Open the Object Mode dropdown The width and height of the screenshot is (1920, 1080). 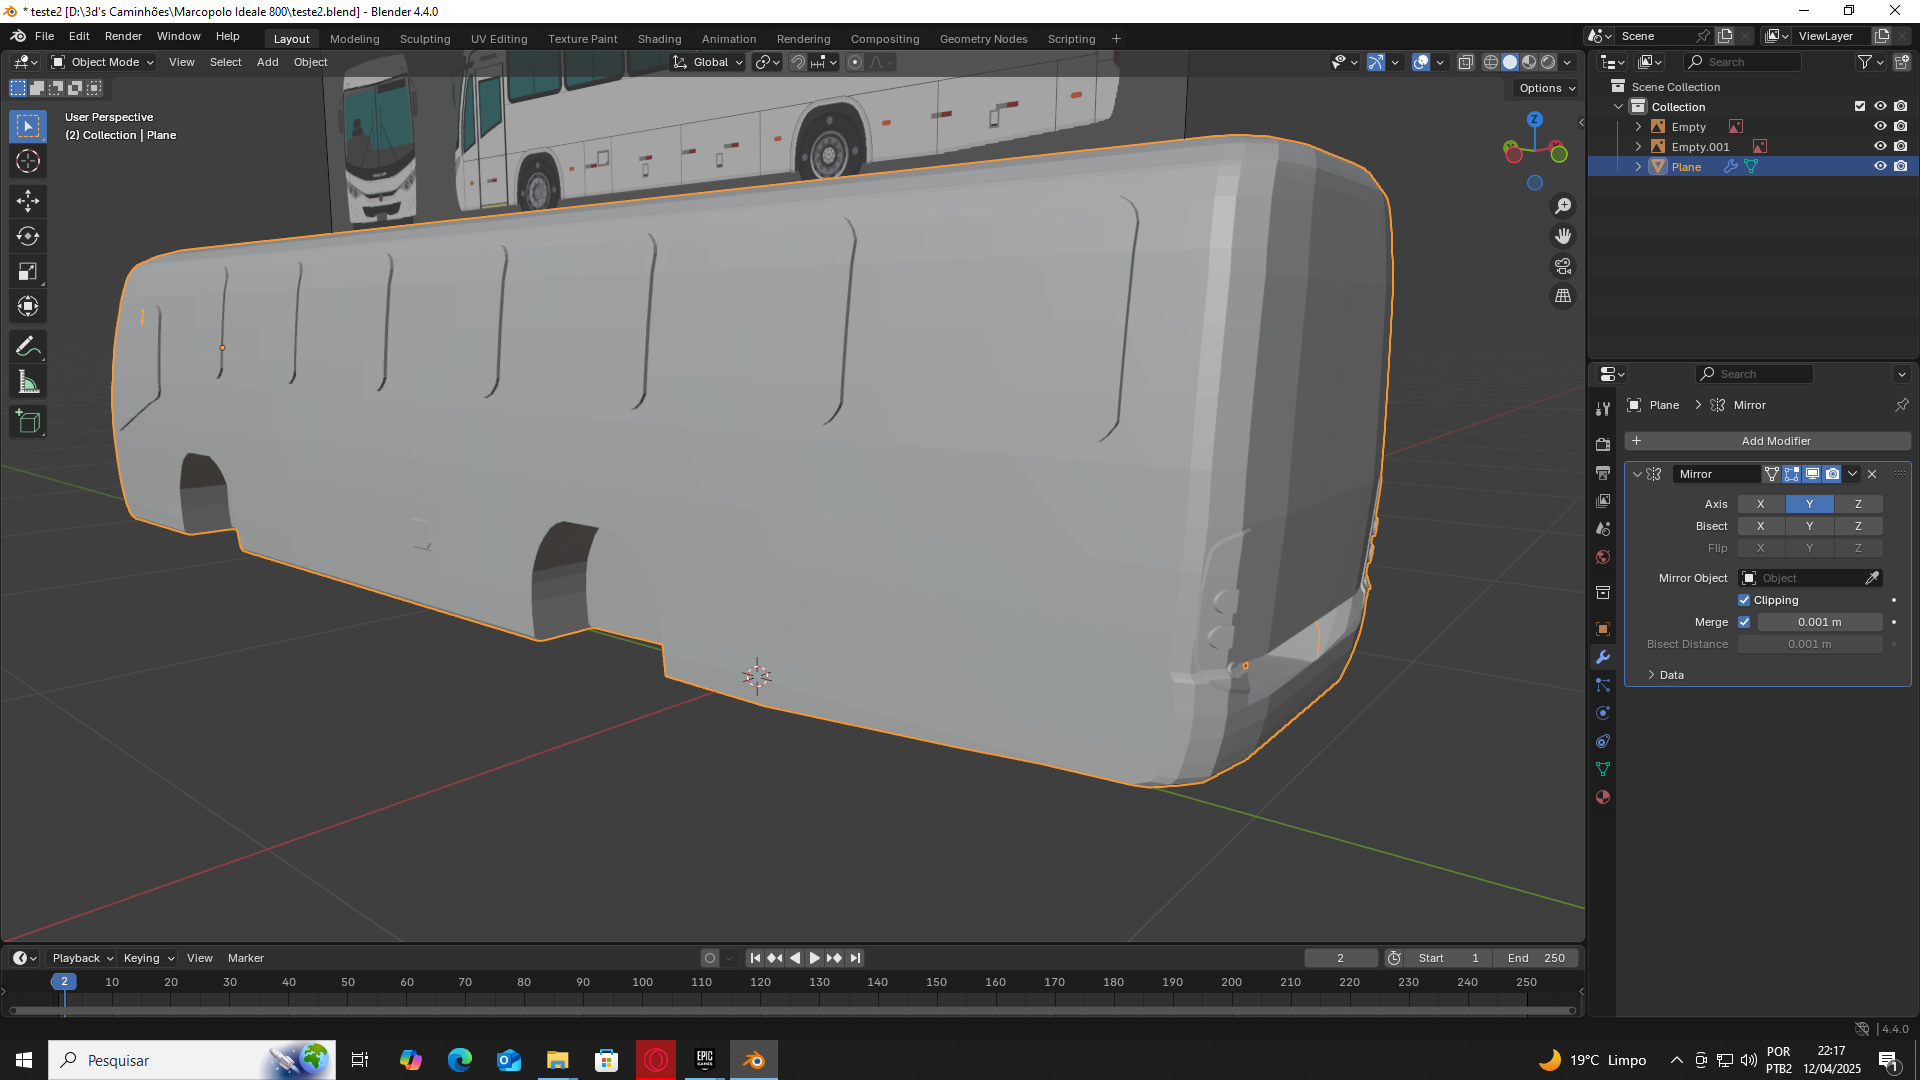104,62
